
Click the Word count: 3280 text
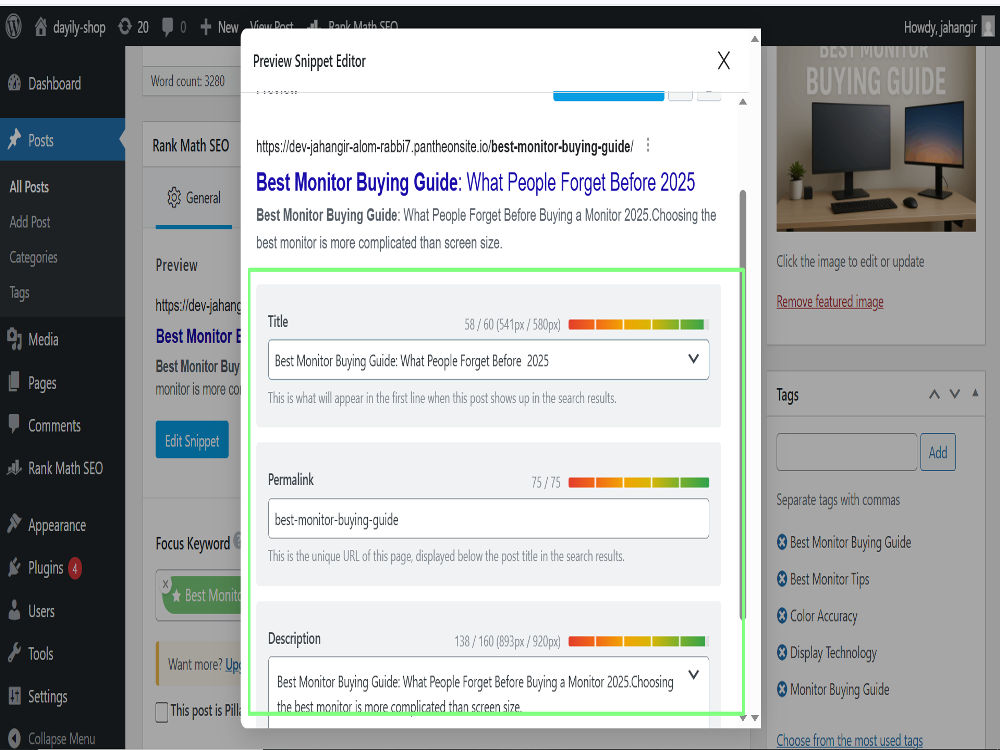188,81
